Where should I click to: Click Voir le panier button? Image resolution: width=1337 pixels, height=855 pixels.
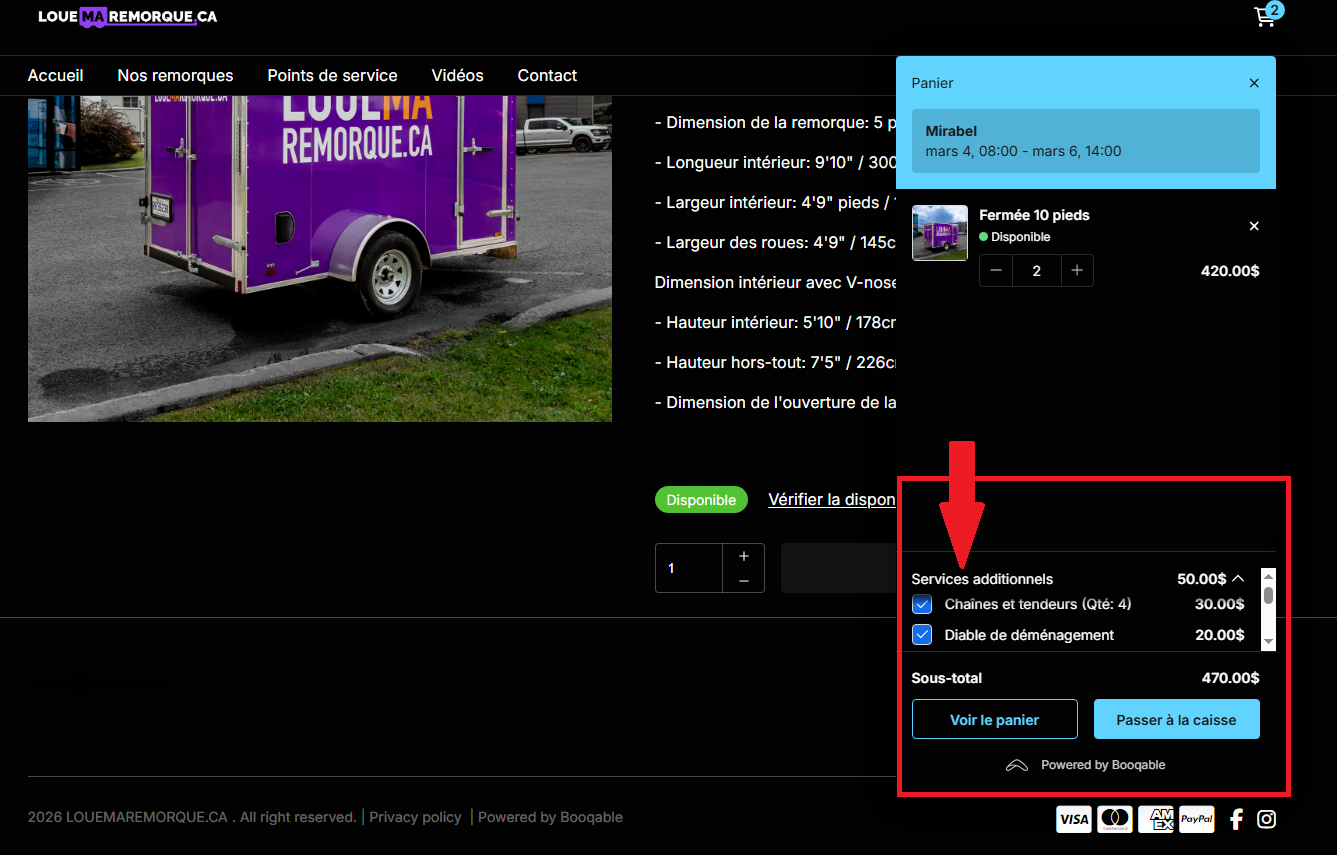tap(994, 719)
